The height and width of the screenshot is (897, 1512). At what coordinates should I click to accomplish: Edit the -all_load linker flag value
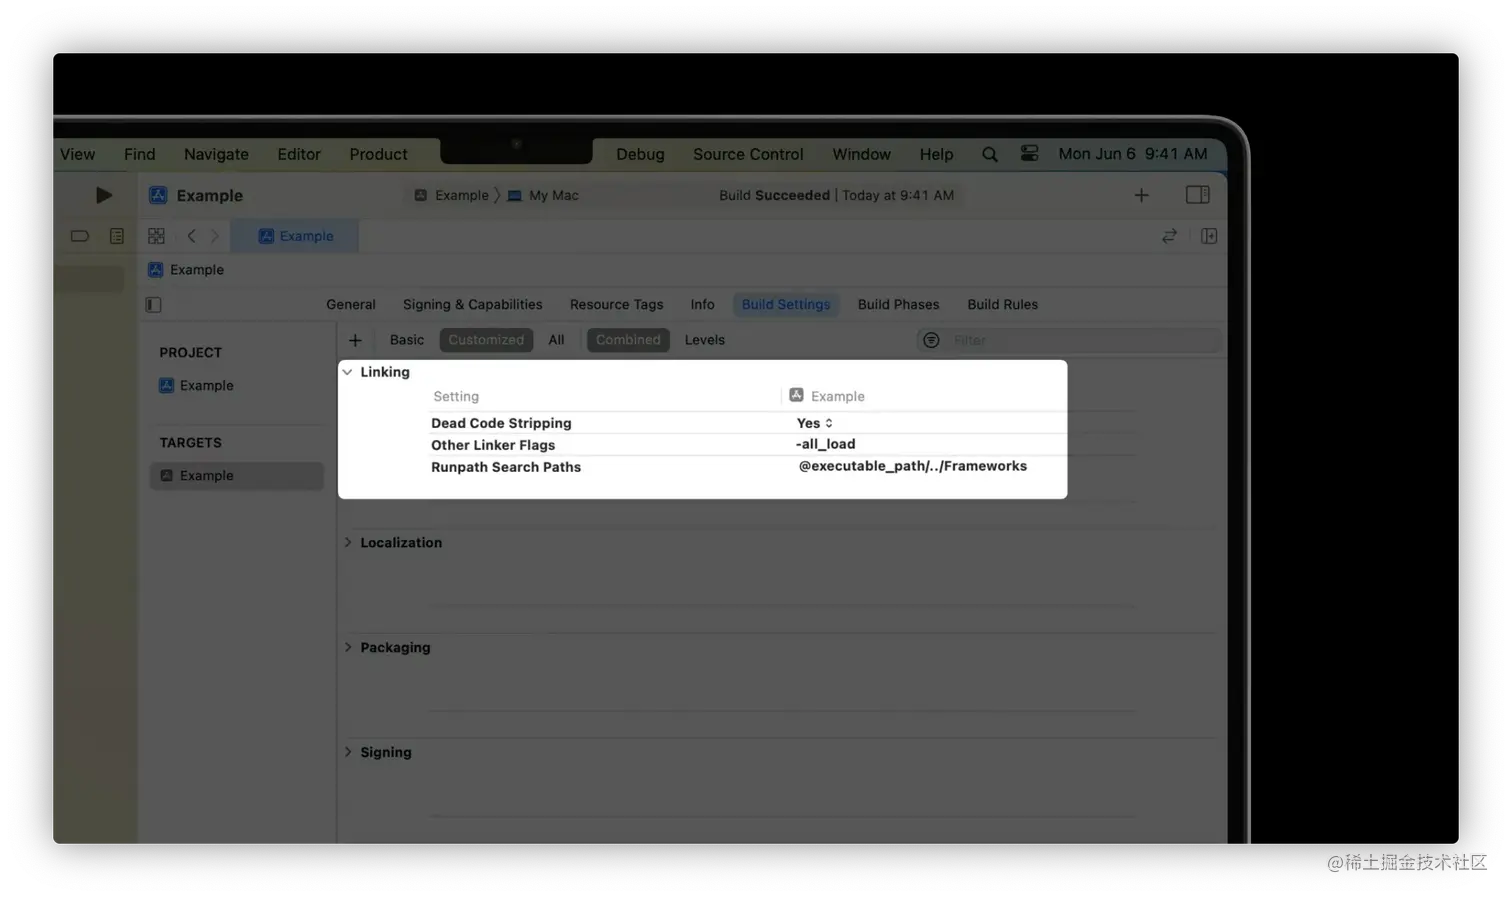[x=826, y=444]
